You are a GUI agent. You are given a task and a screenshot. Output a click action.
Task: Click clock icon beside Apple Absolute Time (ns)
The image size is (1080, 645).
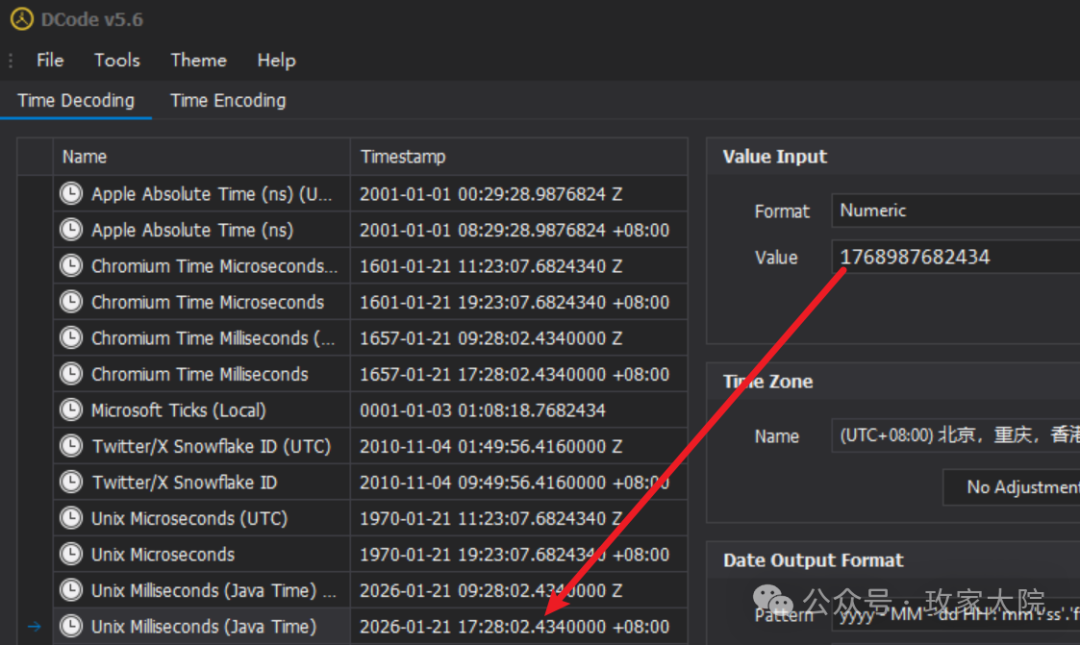pos(71,229)
